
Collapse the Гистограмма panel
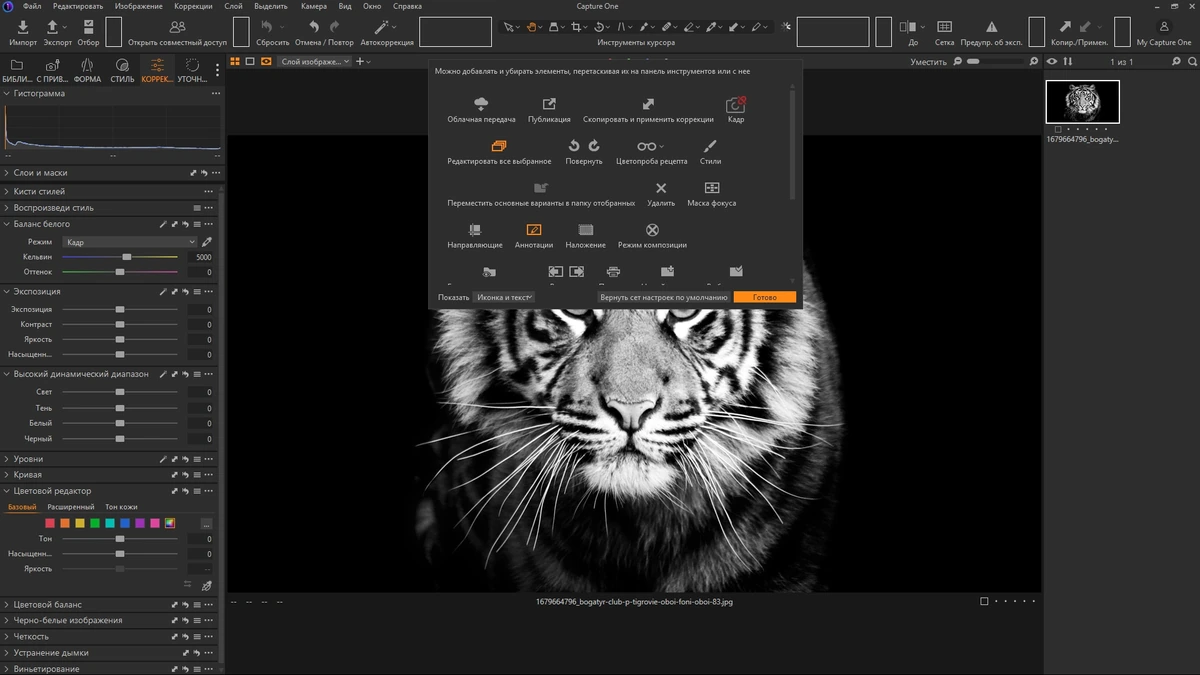7,93
